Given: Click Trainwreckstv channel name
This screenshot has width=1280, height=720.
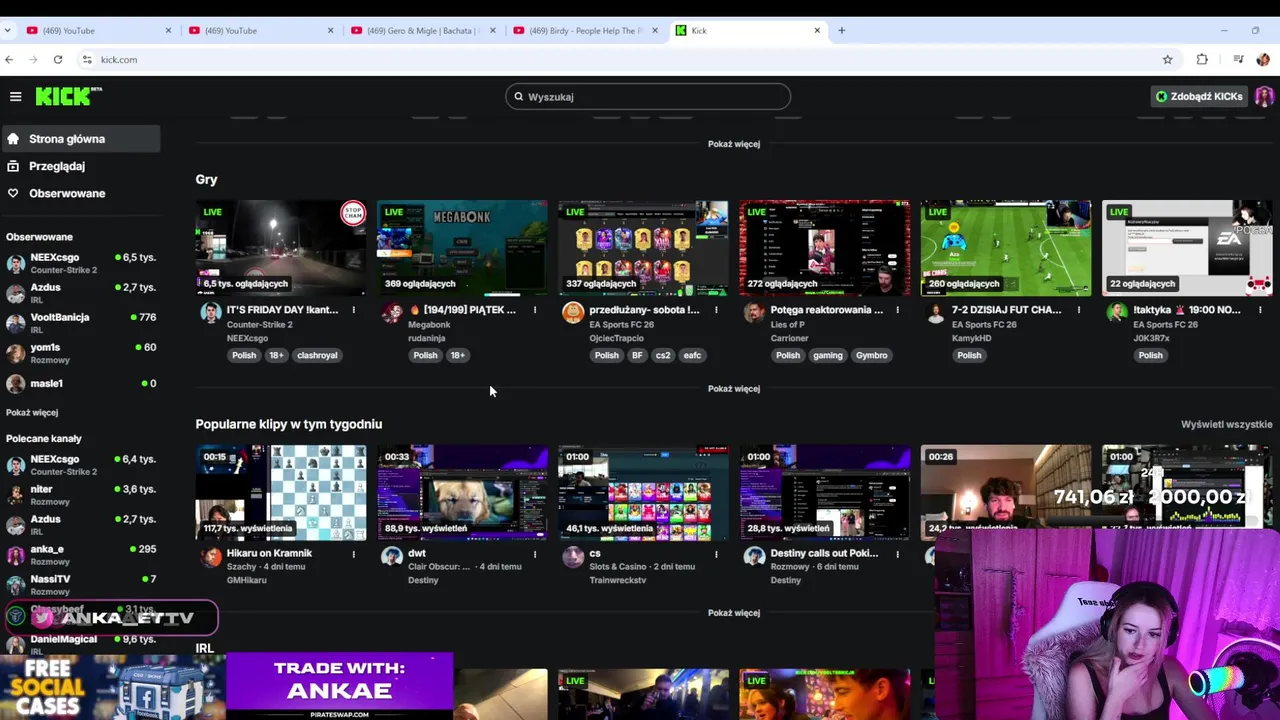Looking at the screenshot, I should (x=618, y=580).
